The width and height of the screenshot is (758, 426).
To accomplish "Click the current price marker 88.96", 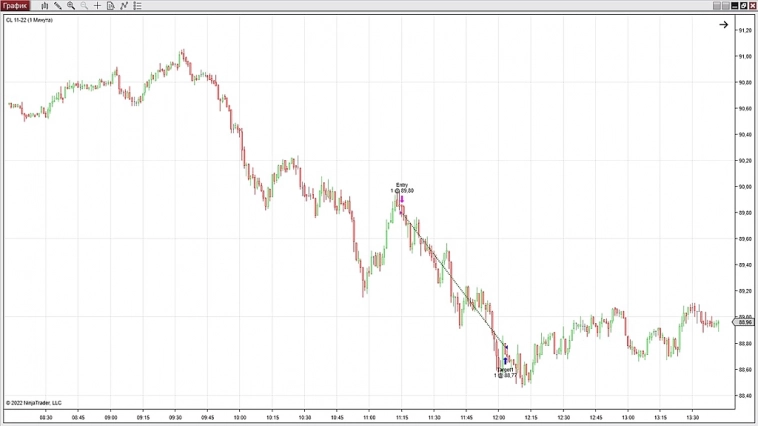I will (744, 323).
